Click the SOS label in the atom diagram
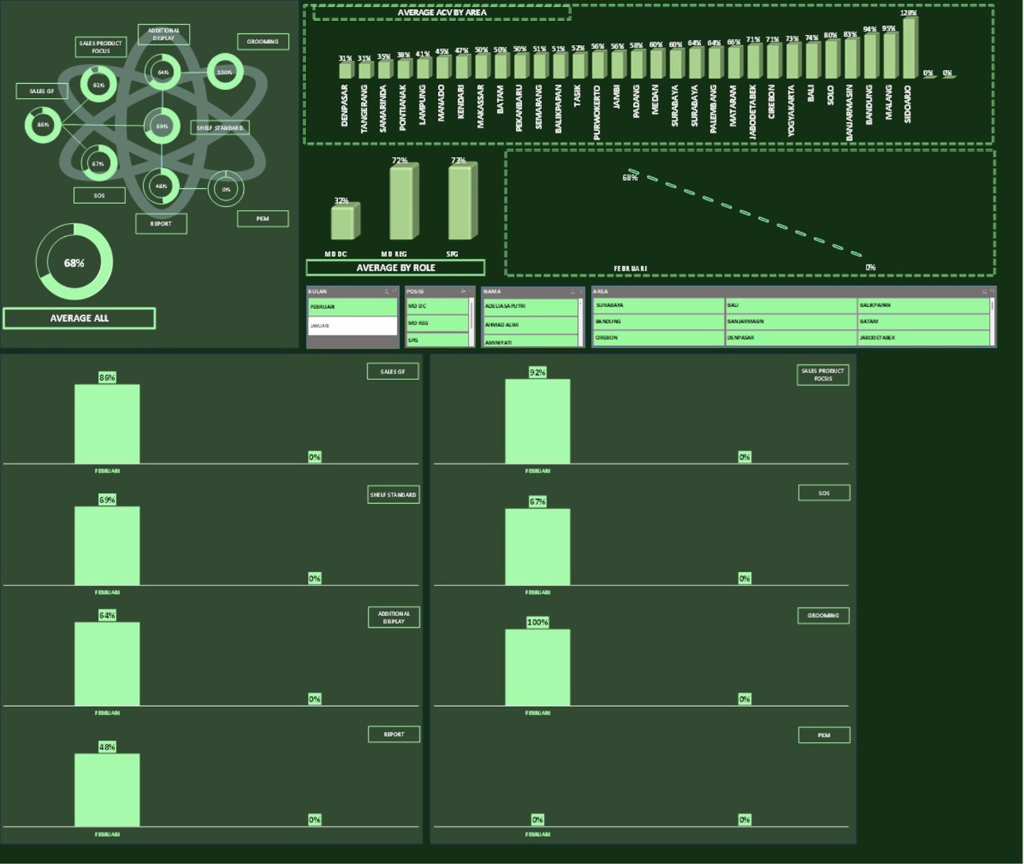This screenshot has height=864, width=1024. tap(99, 195)
